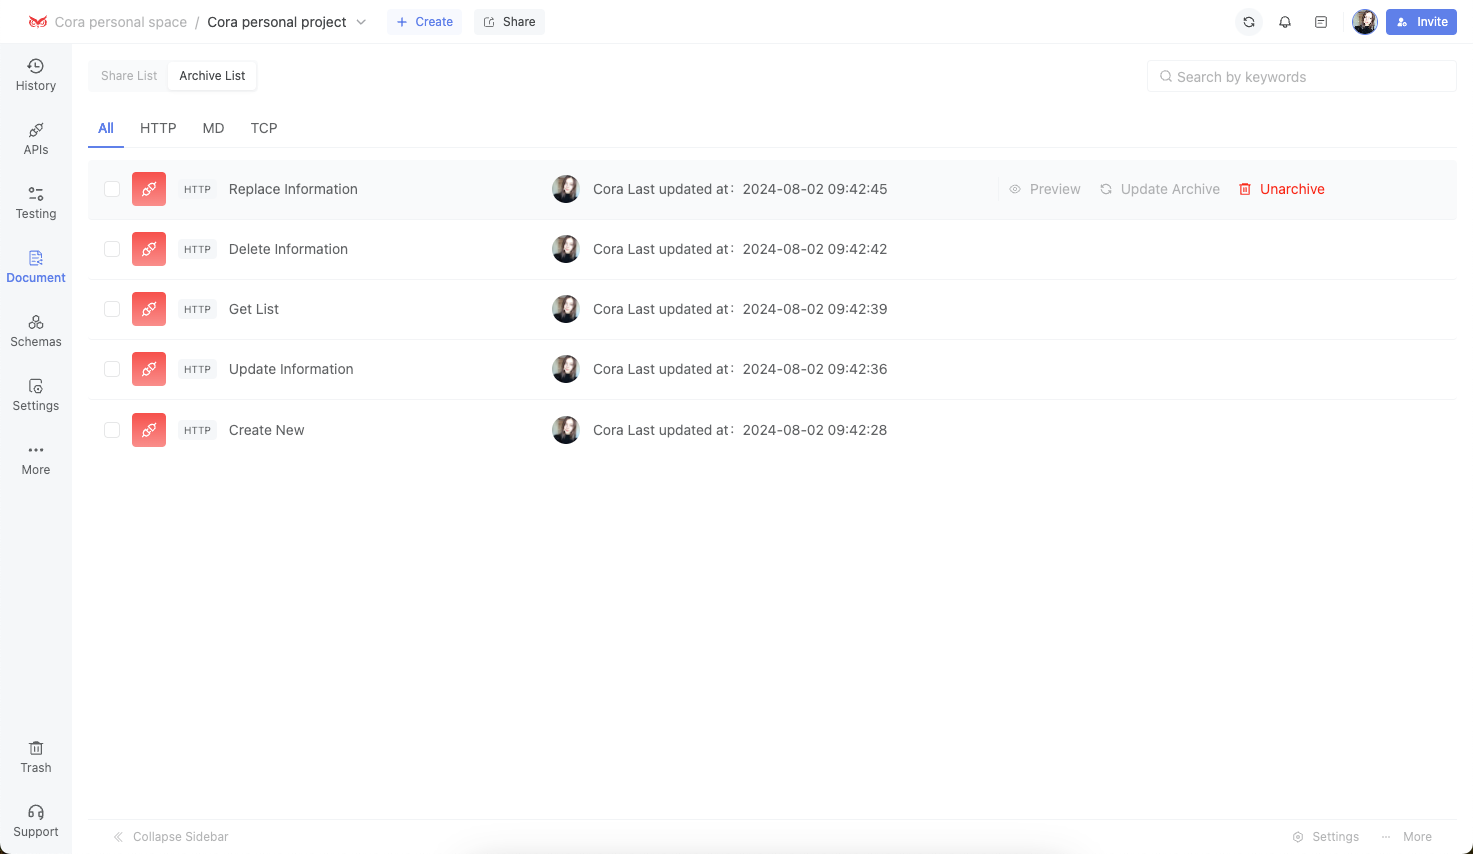Click Update Archive for Replace Information
Image resolution: width=1473 pixels, height=854 pixels.
click(x=1160, y=189)
